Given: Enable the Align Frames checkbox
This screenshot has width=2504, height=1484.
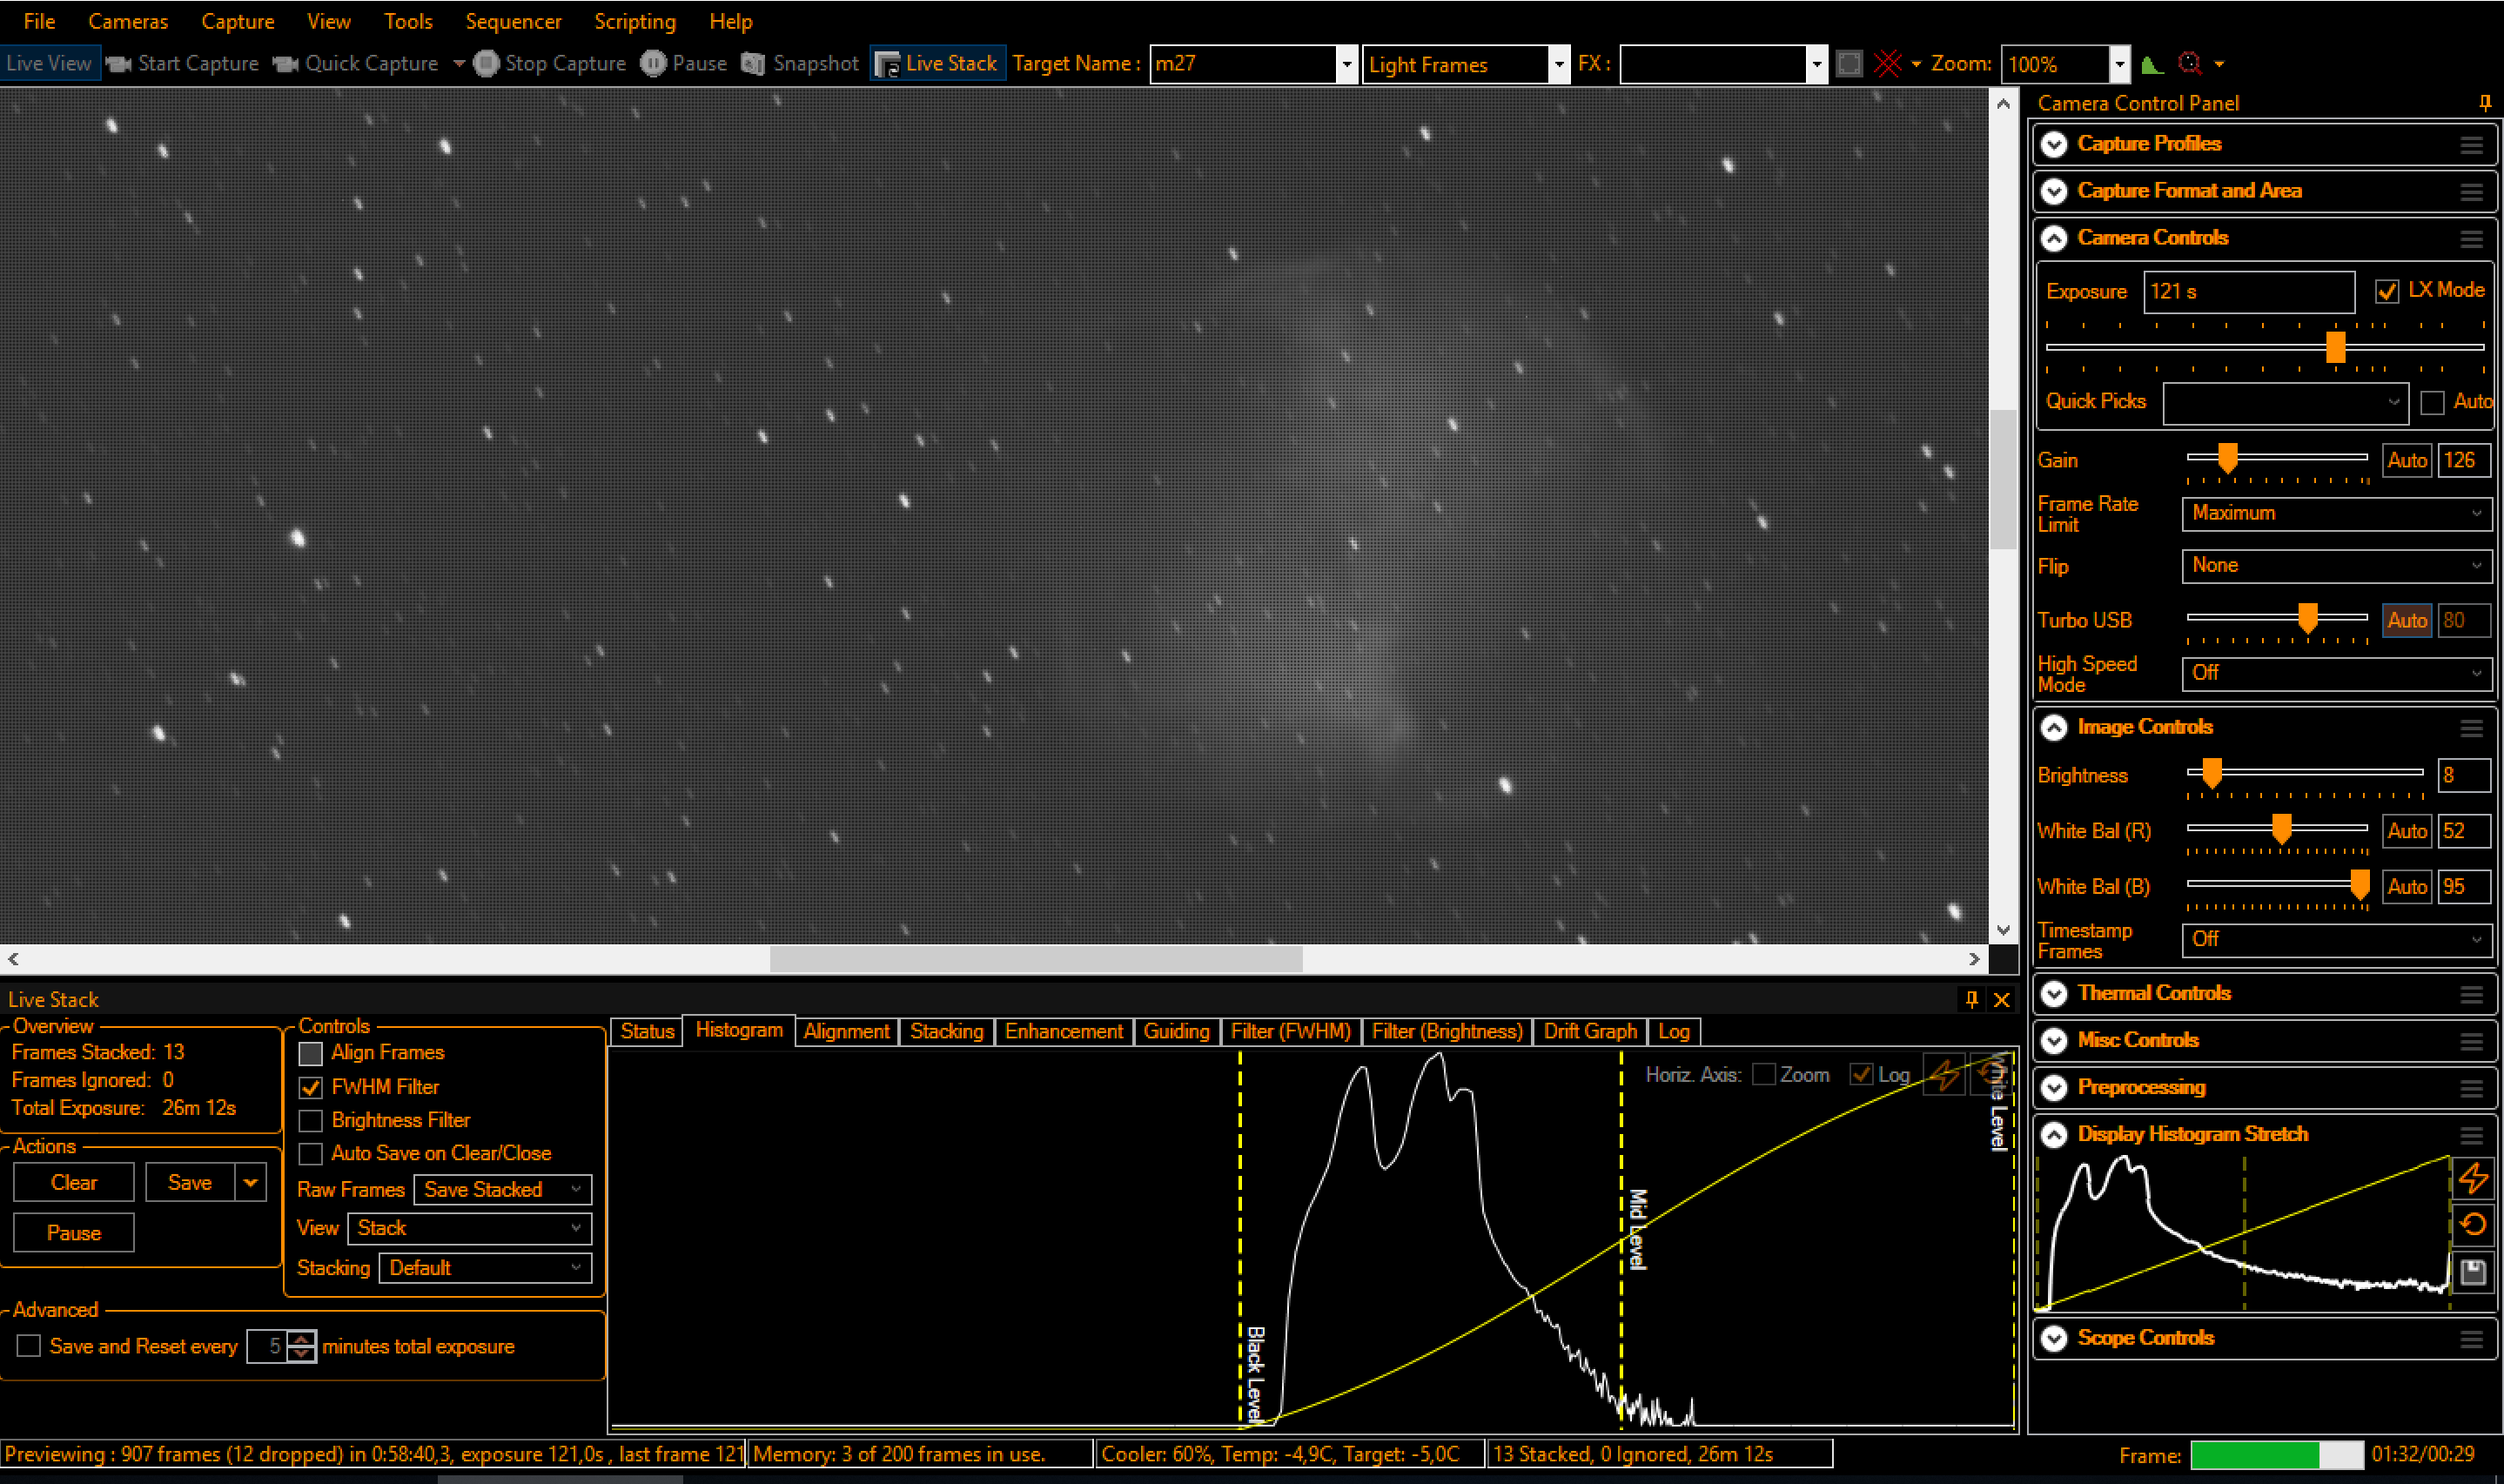Looking at the screenshot, I should (x=311, y=1053).
